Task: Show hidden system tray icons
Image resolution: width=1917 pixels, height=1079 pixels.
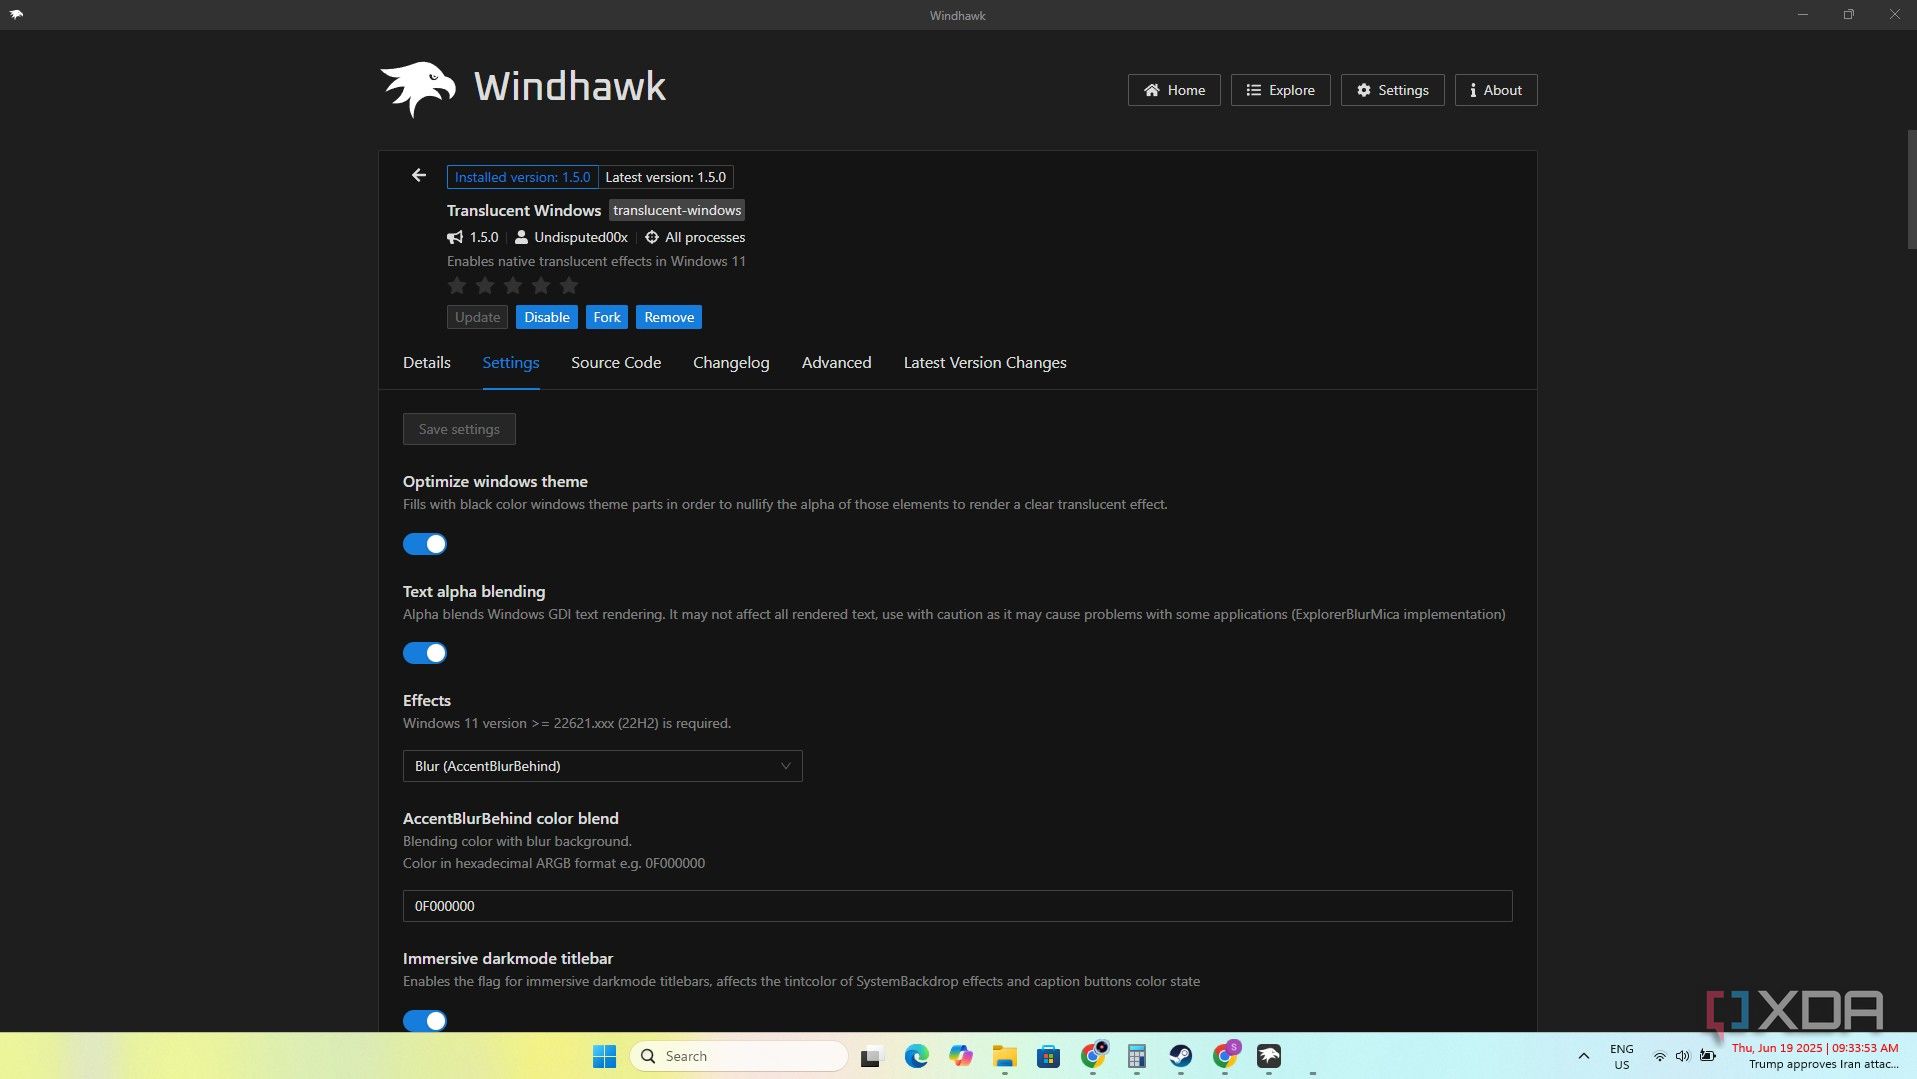Action: pos(1583,1056)
